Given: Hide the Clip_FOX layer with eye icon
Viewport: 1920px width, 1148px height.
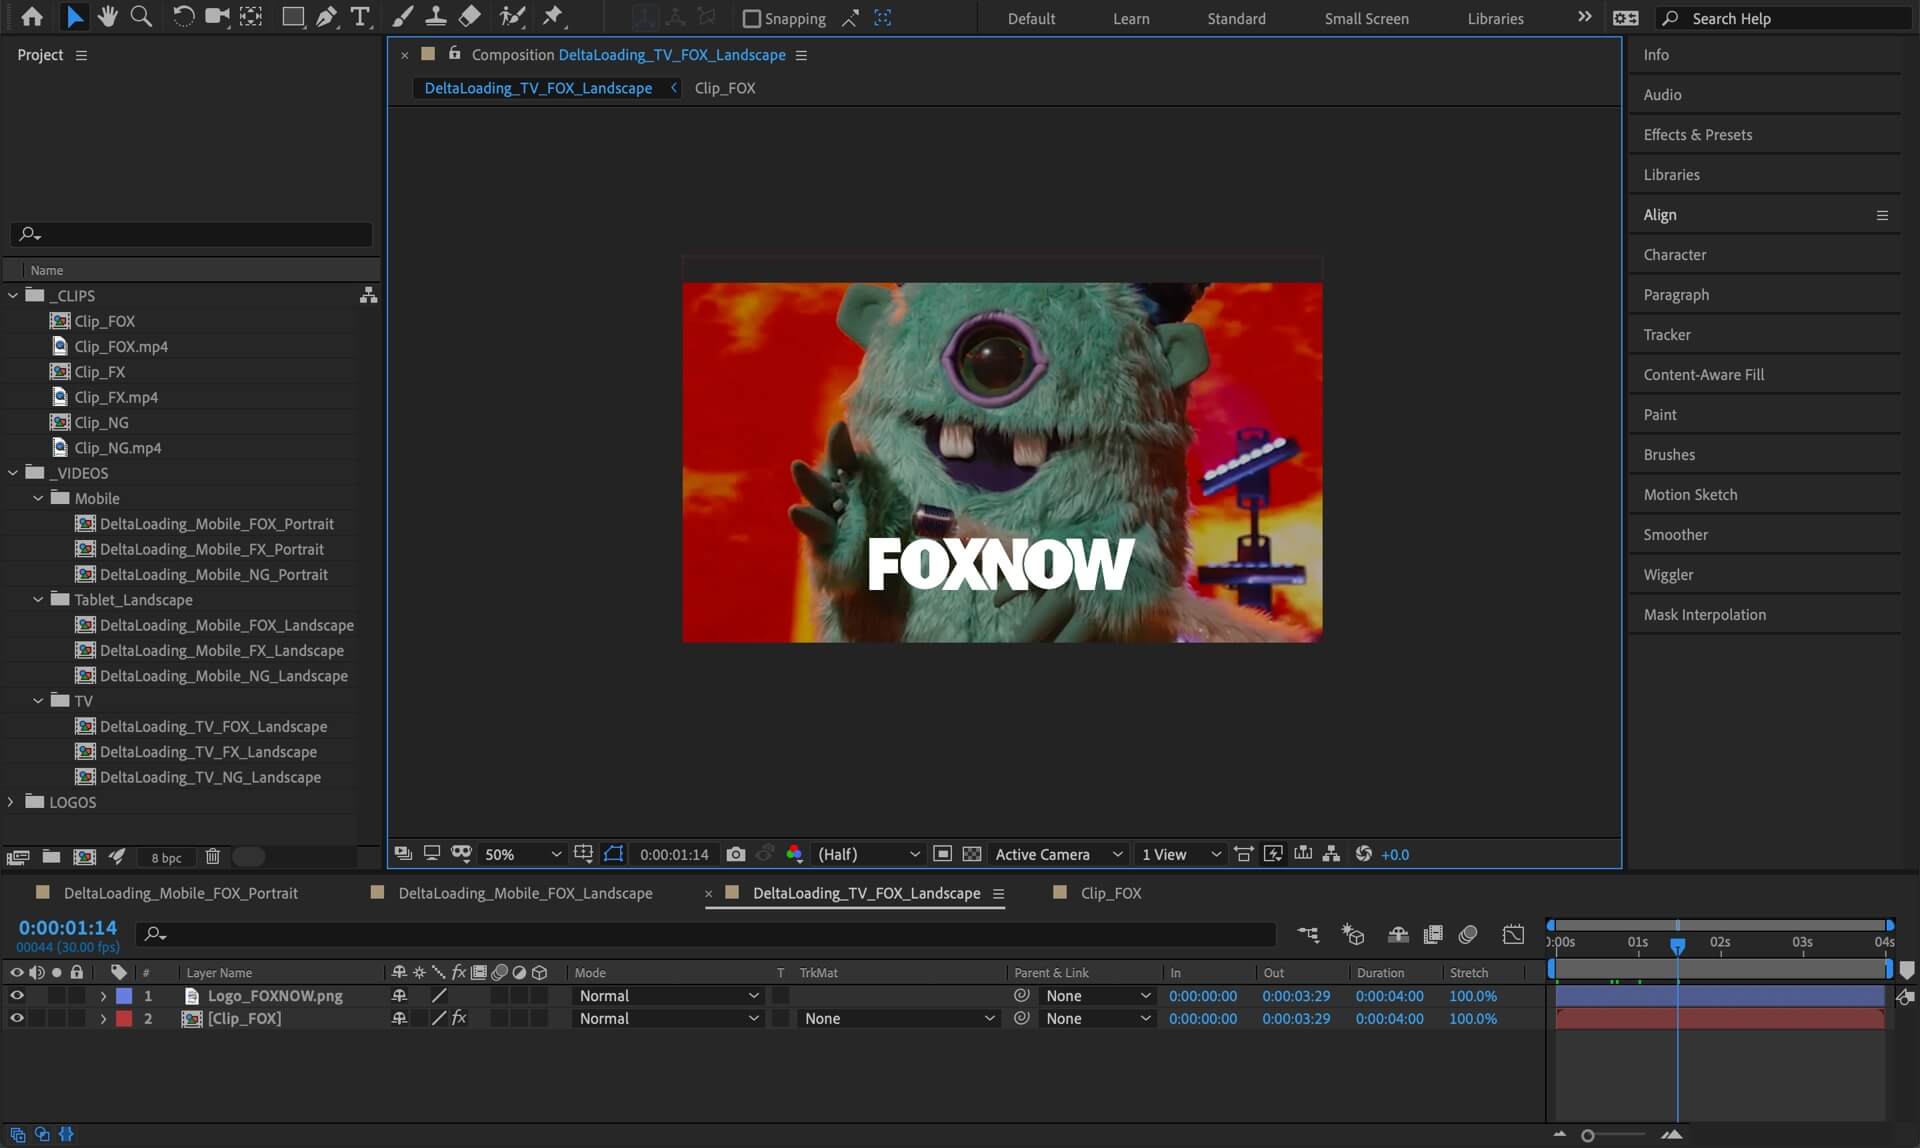Looking at the screenshot, I should pyautogui.click(x=16, y=1018).
